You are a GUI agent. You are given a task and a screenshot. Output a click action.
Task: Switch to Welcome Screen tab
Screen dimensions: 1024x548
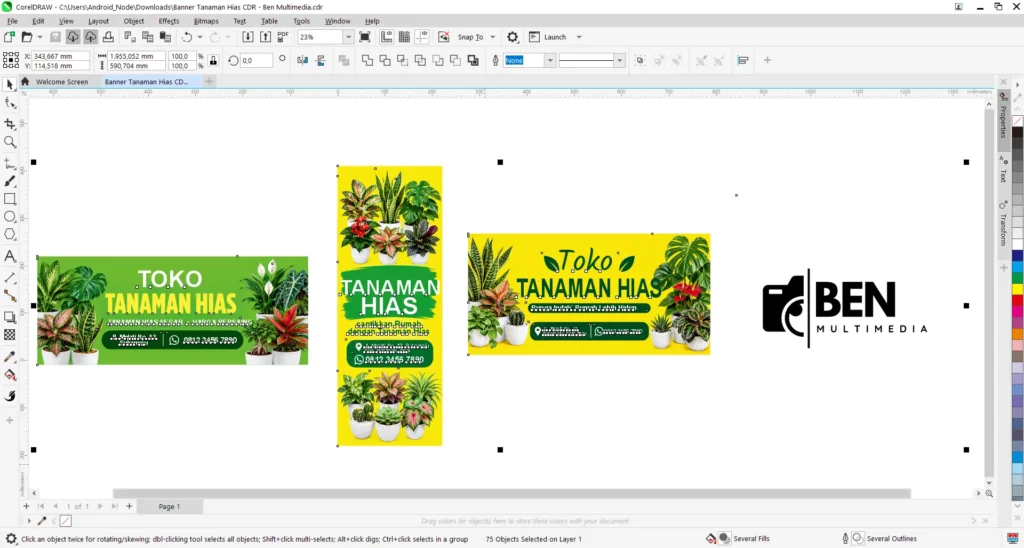[61, 82]
